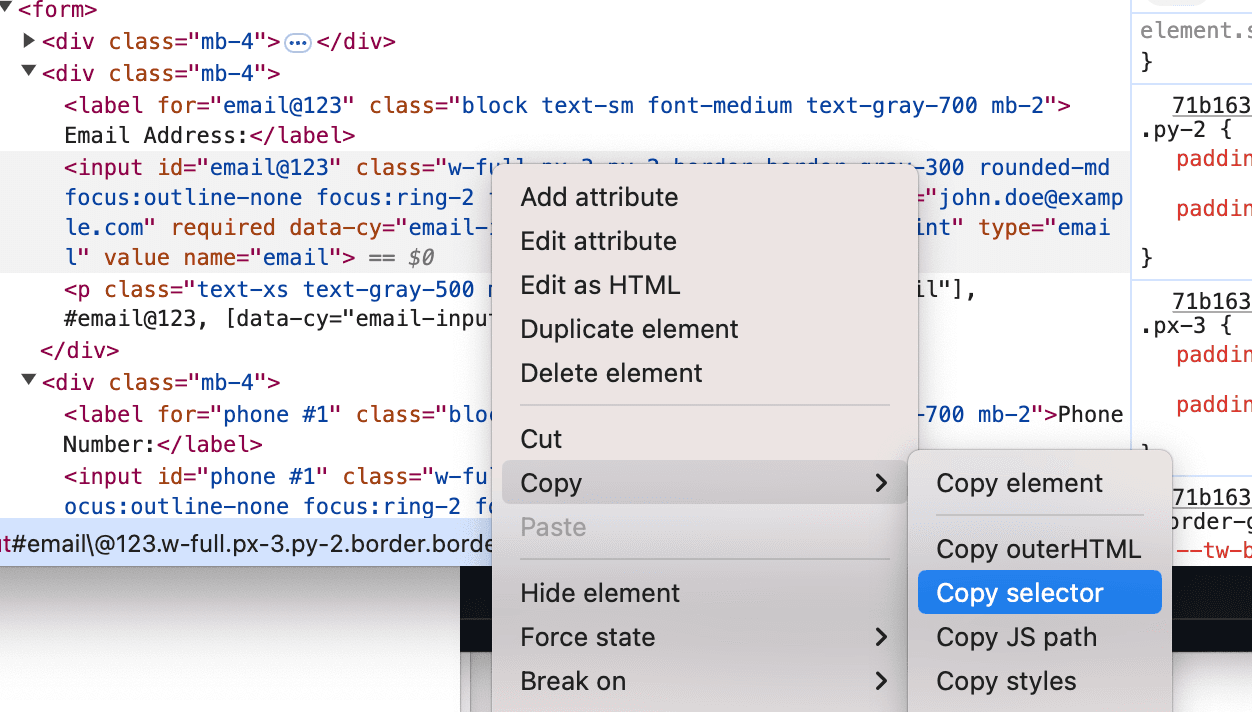The height and width of the screenshot is (712, 1252).
Task: Select the p class="text-xs text-gray-500" node
Action: [280, 289]
